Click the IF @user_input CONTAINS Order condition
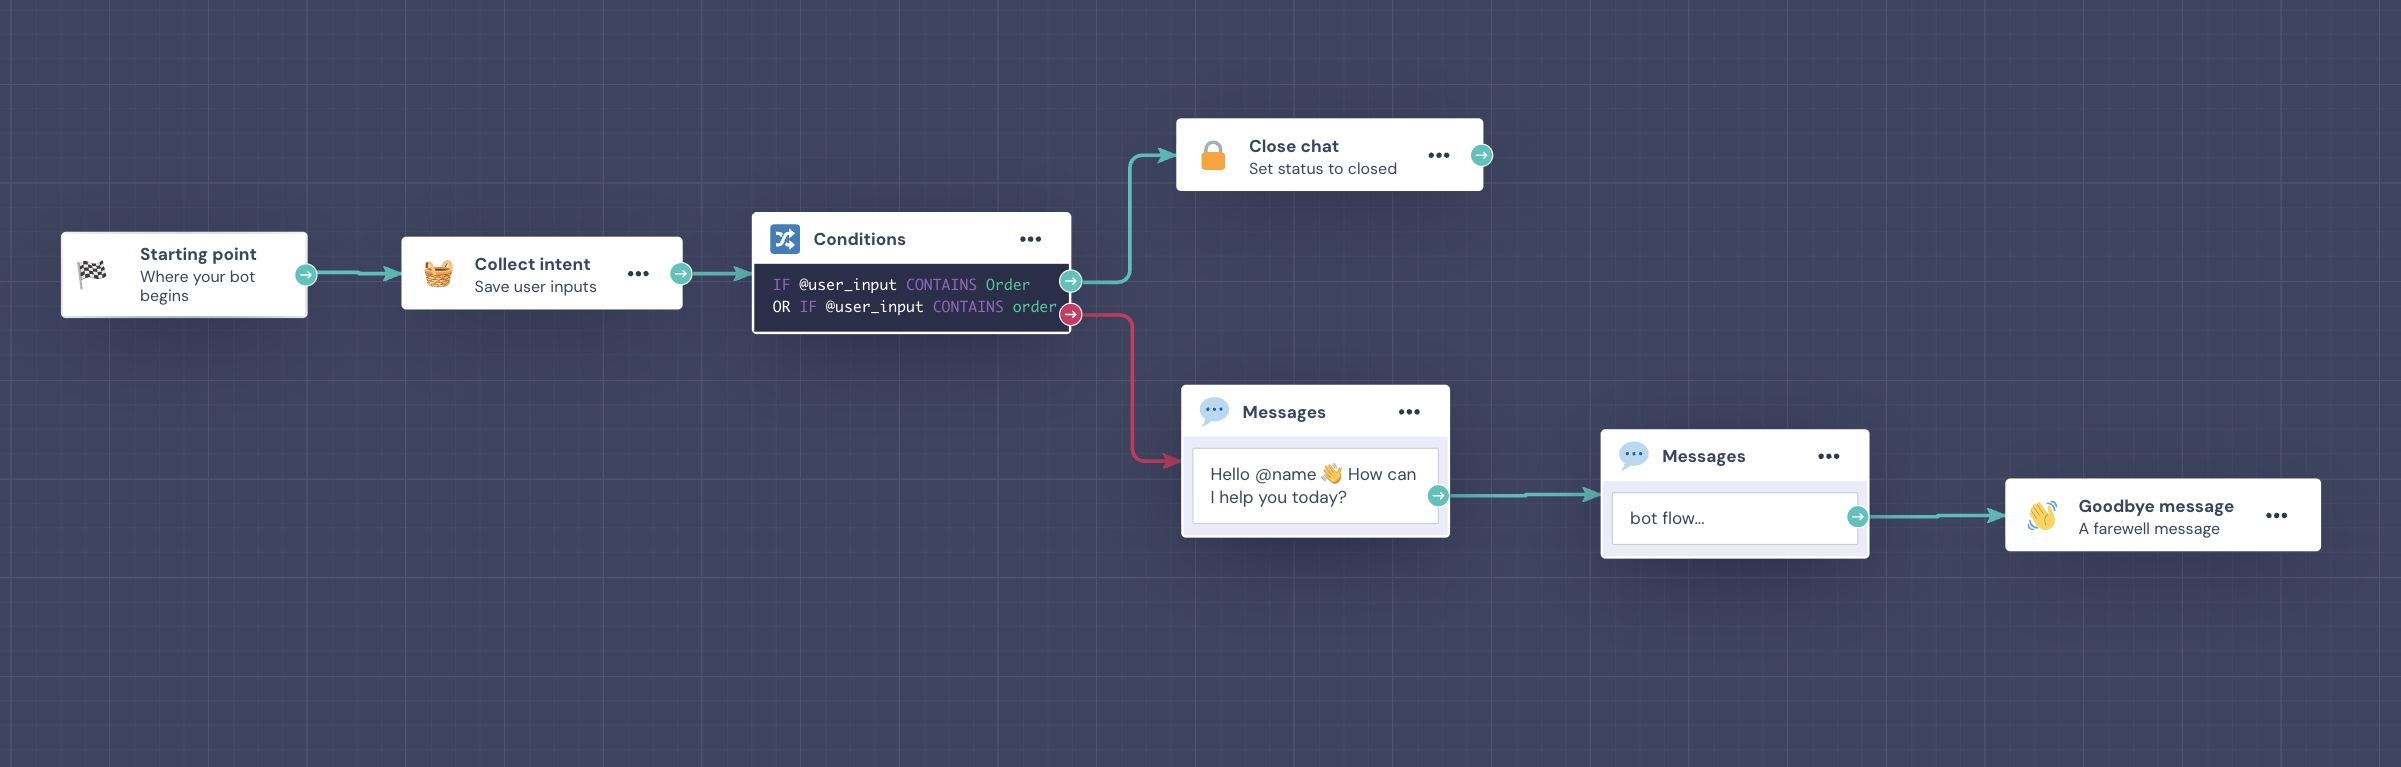 pyautogui.click(x=901, y=285)
